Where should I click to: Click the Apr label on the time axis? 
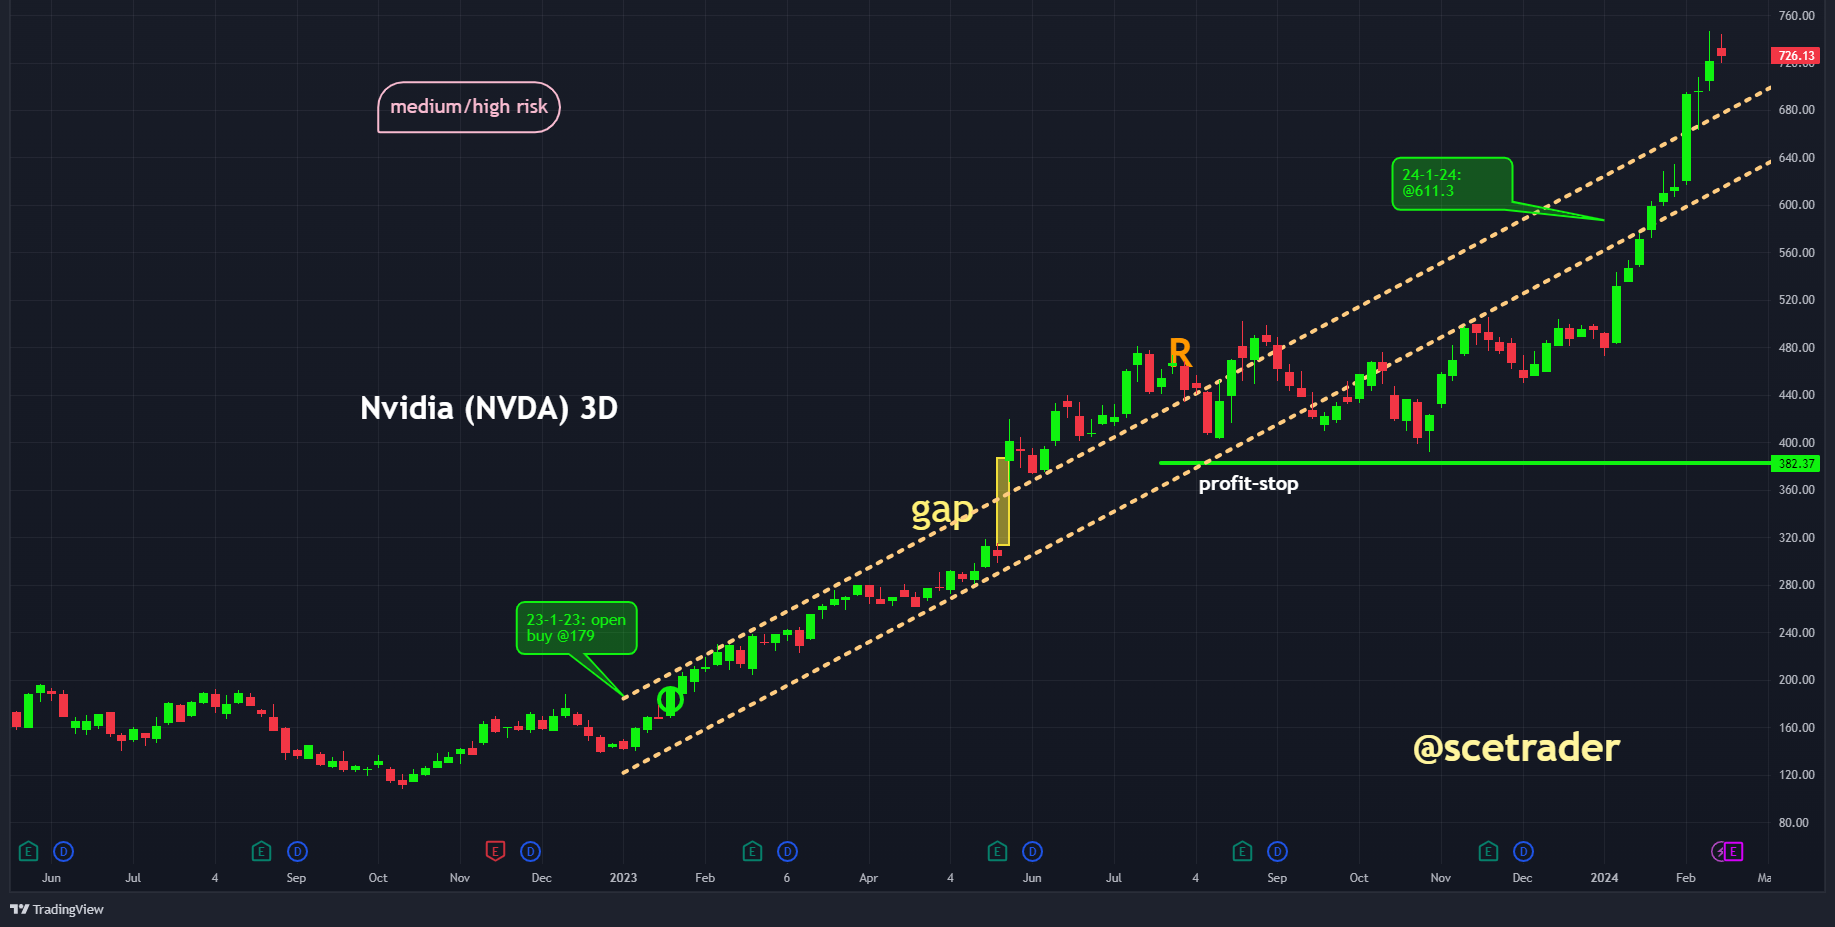pos(868,878)
